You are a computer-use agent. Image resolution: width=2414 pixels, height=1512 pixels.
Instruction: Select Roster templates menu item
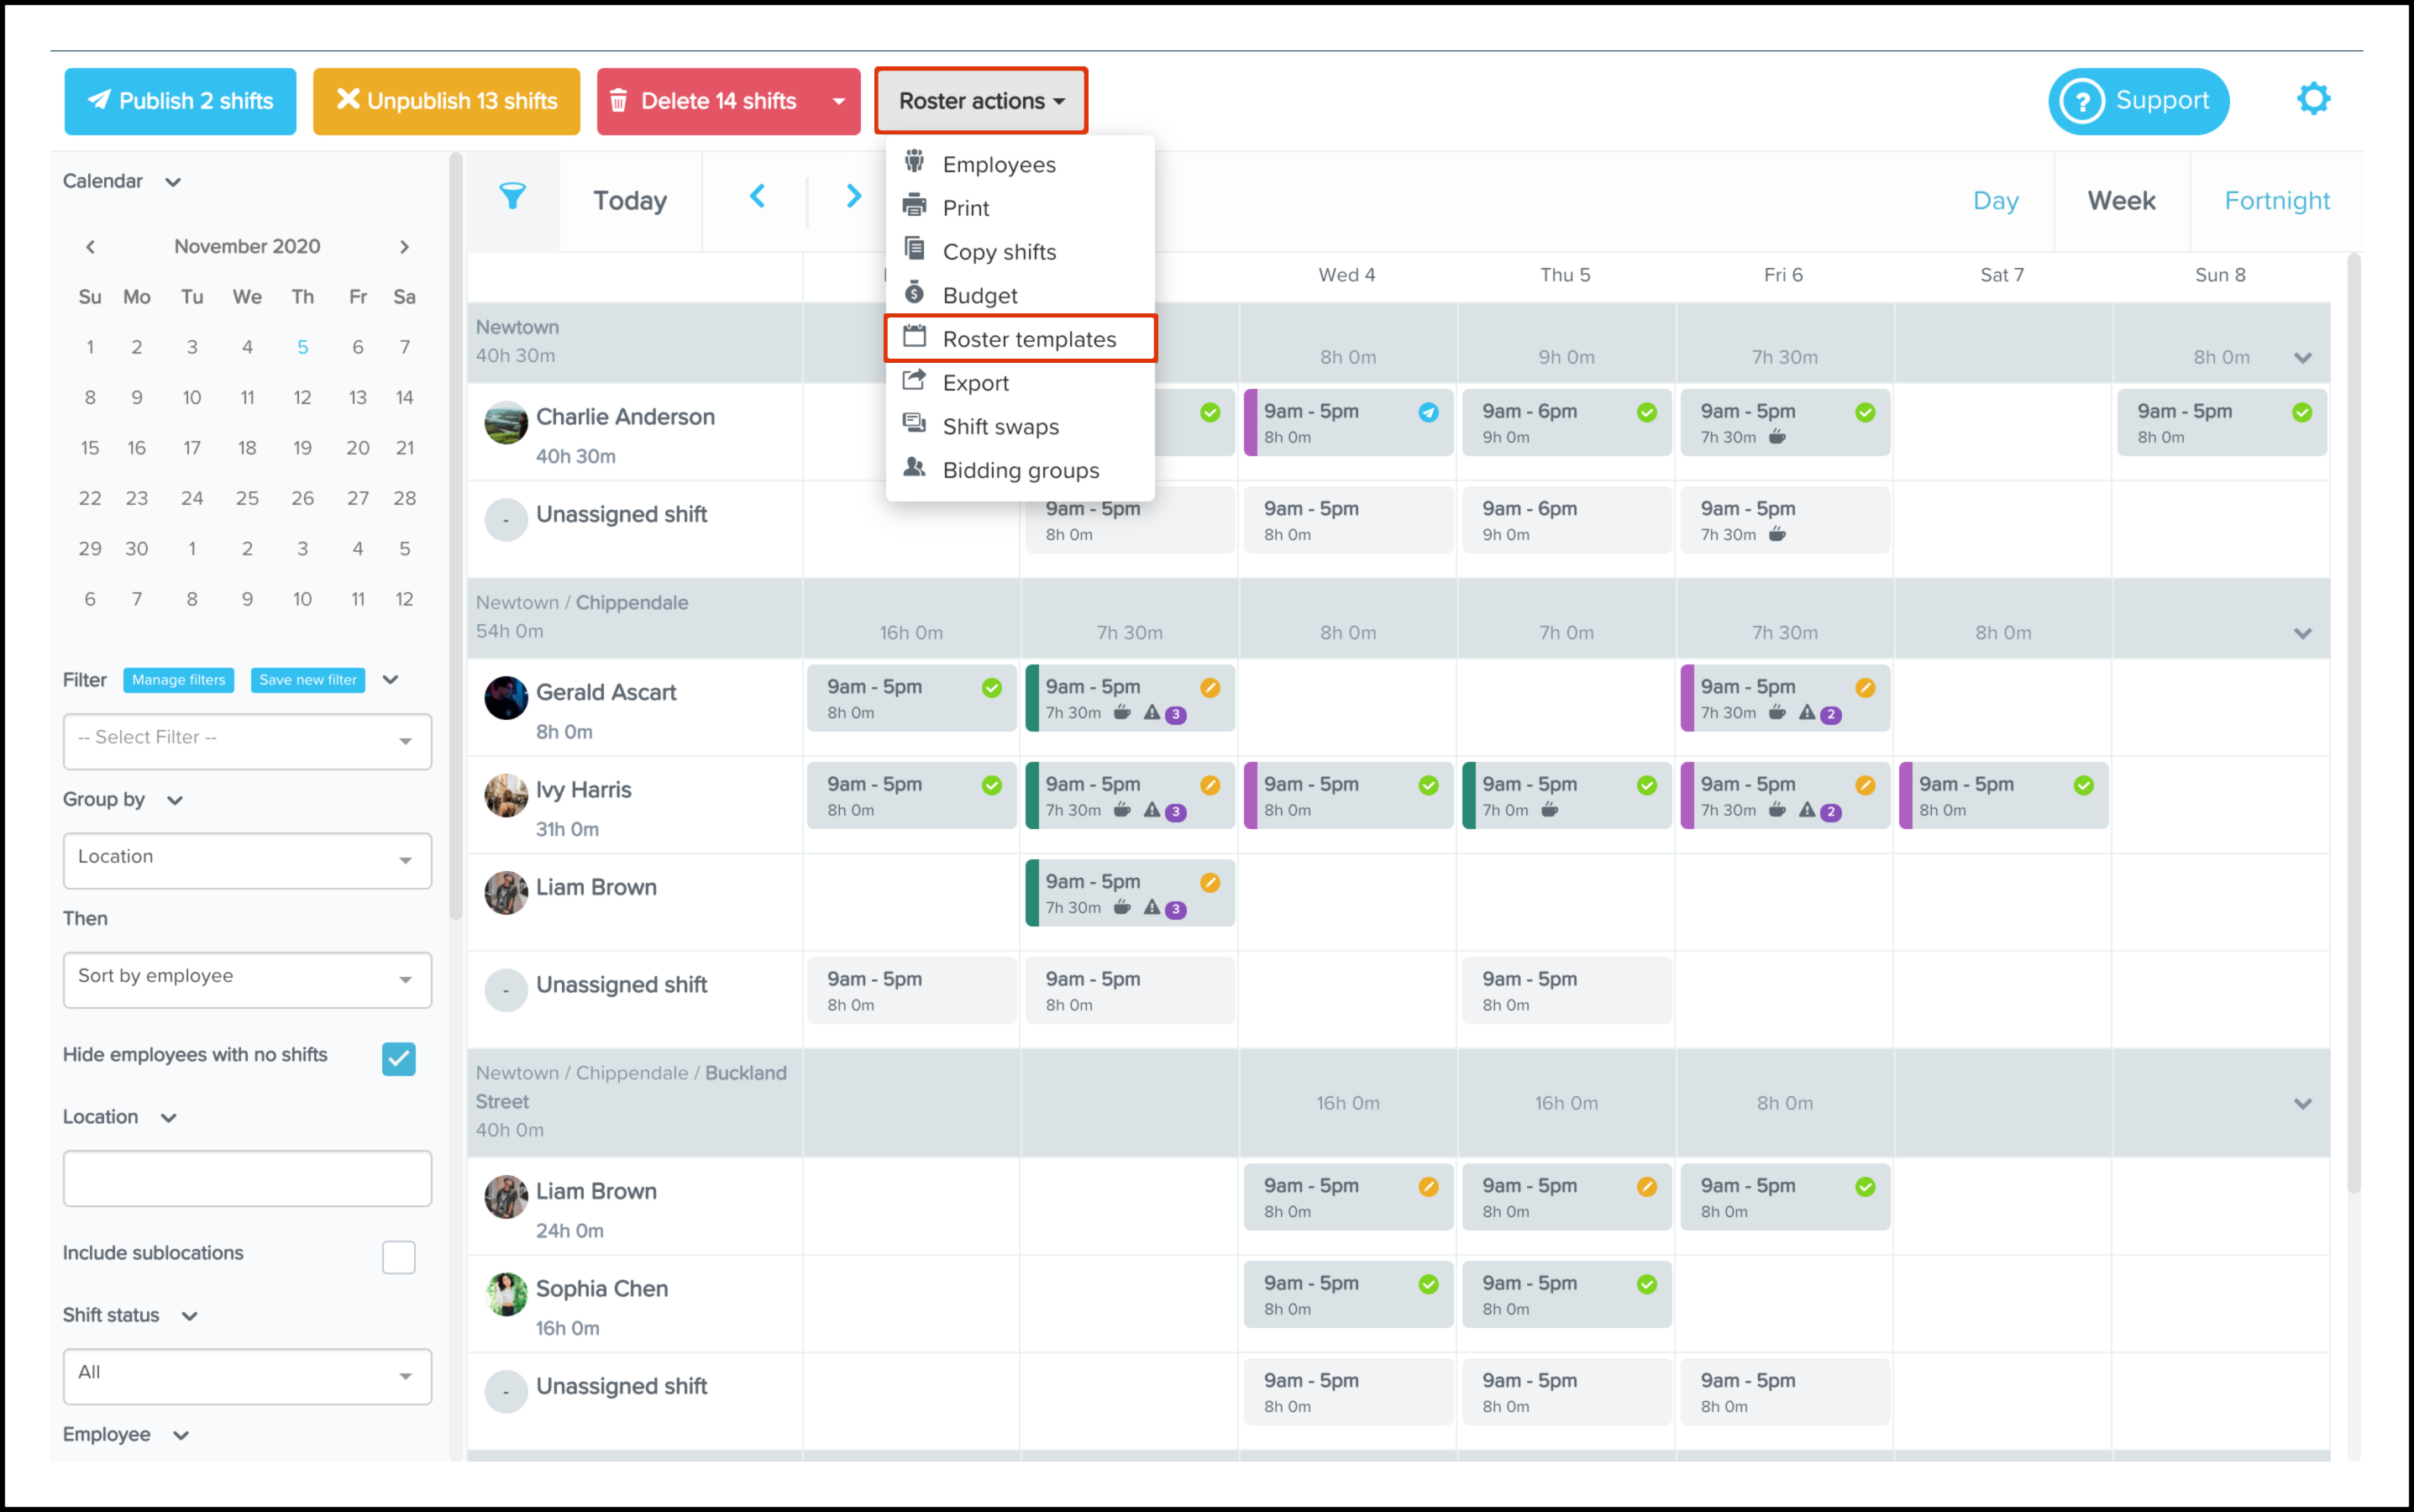click(x=1028, y=339)
